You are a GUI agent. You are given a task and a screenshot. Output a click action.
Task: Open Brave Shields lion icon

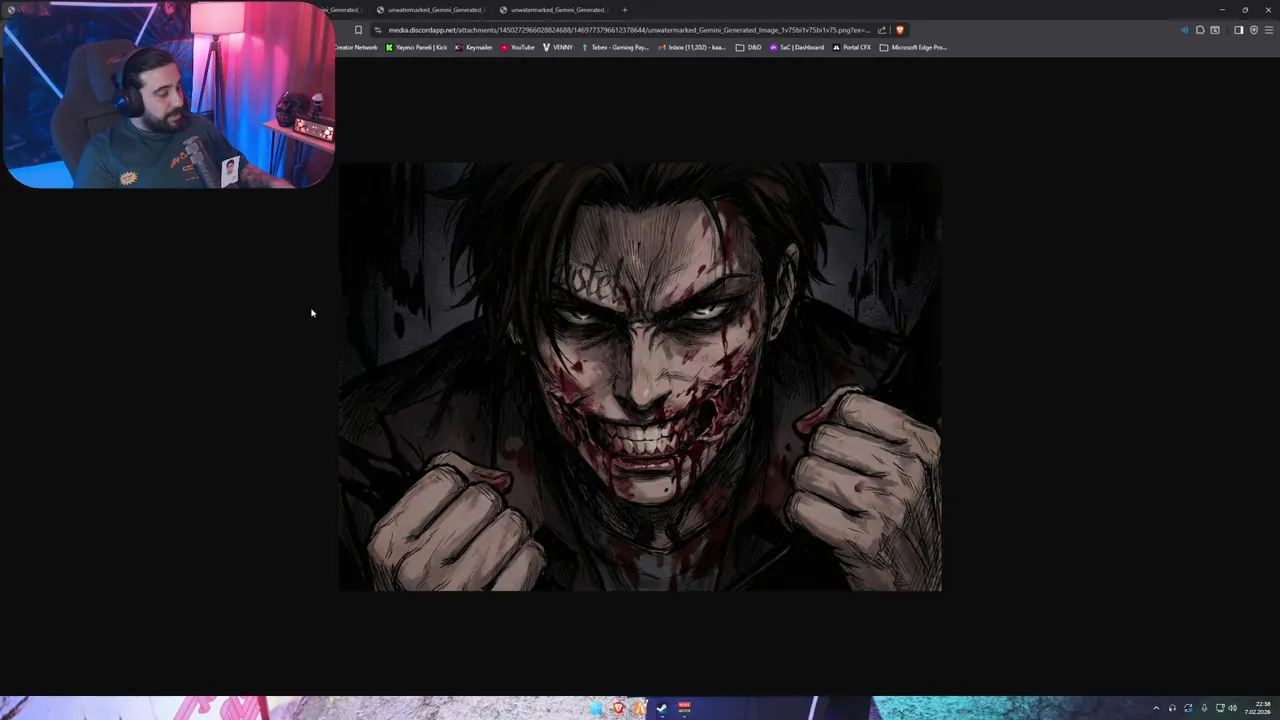tap(900, 30)
